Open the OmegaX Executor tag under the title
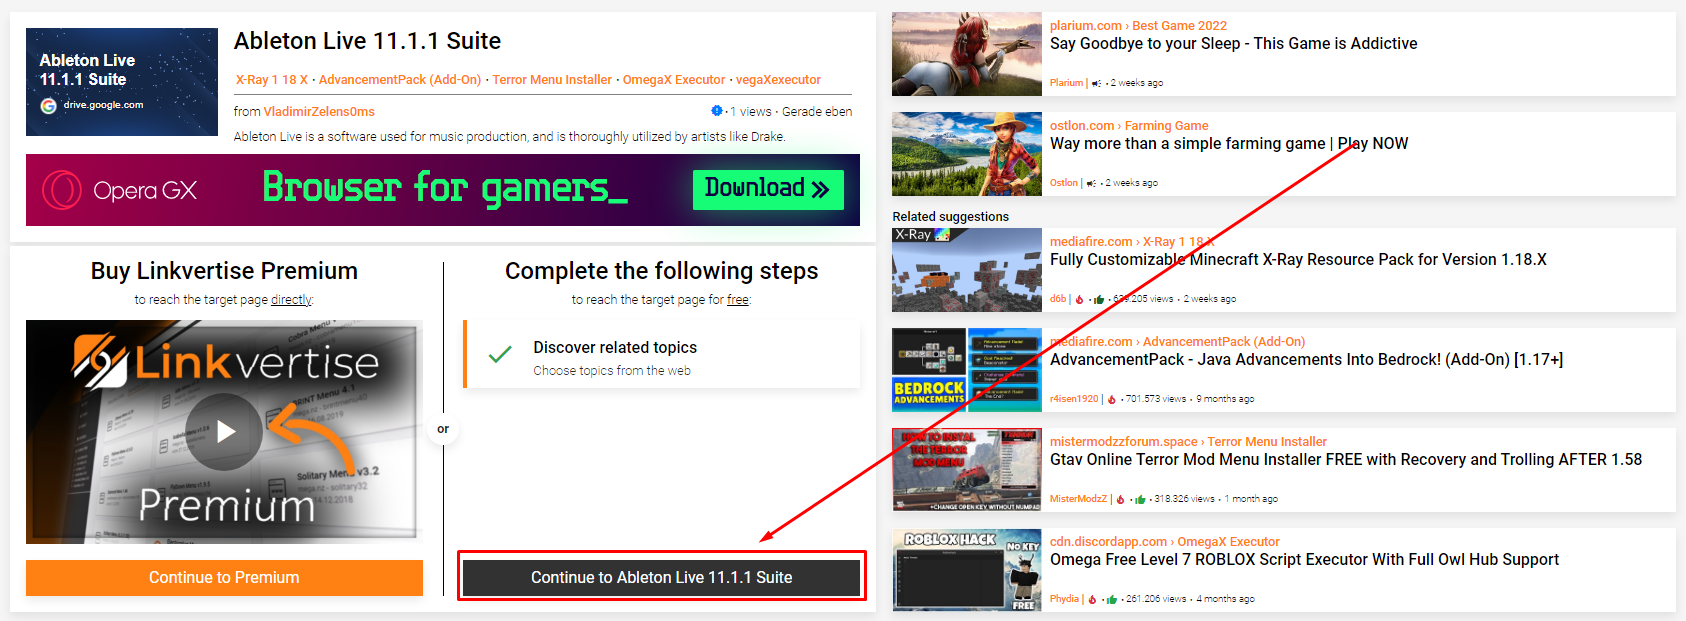 674,80
